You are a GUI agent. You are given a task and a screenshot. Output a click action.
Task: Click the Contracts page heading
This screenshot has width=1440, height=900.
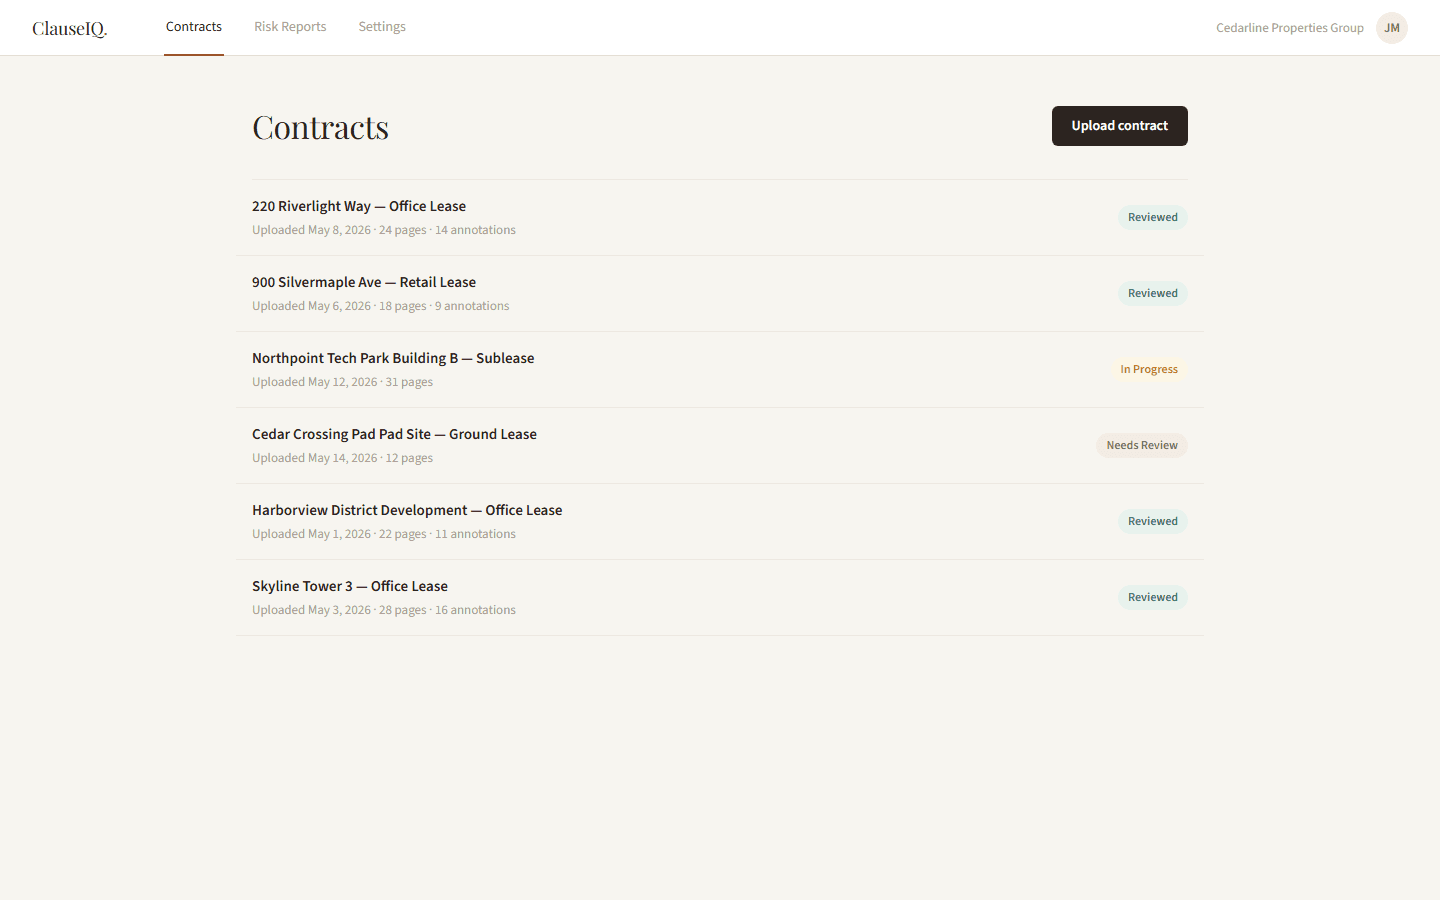(320, 127)
